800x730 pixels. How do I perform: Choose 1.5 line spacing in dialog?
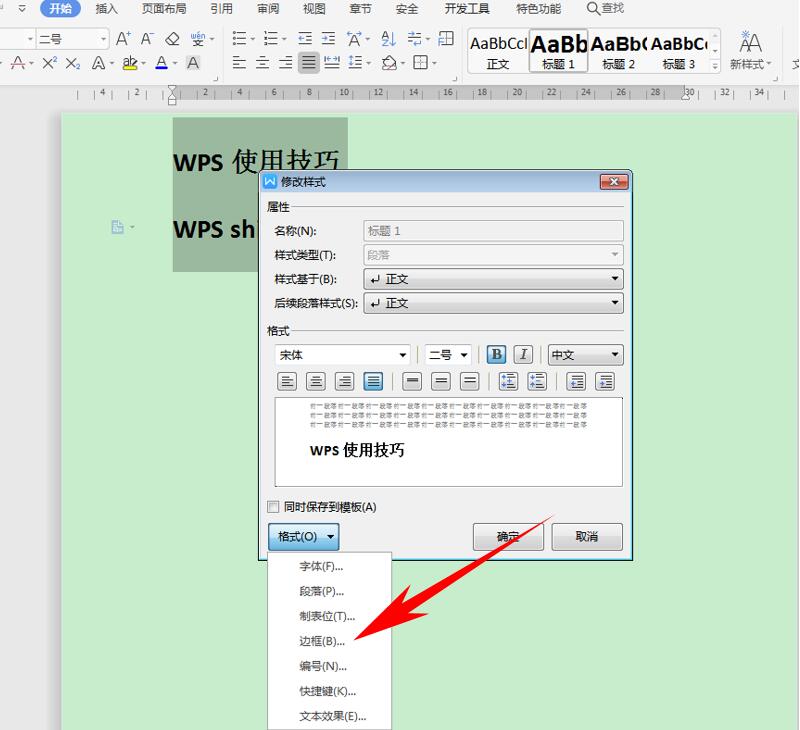pos(441,382)
